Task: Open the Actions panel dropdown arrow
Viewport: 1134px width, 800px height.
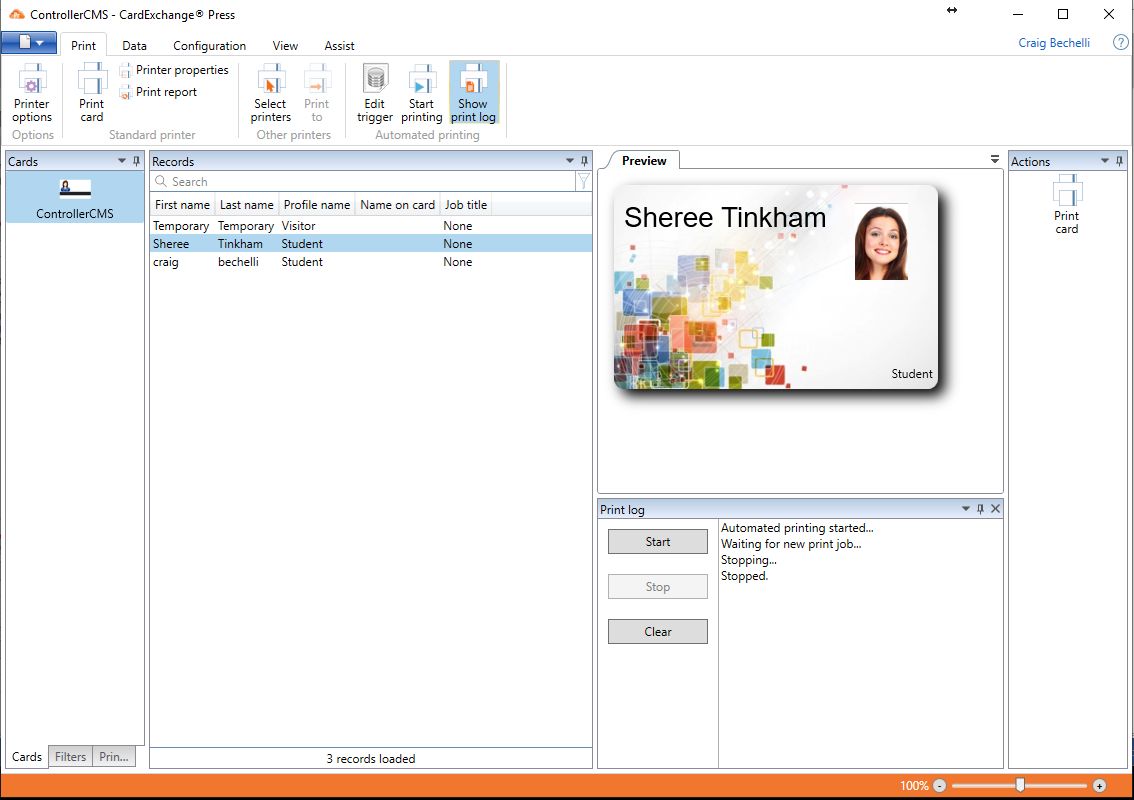Action: [1105, 161]
